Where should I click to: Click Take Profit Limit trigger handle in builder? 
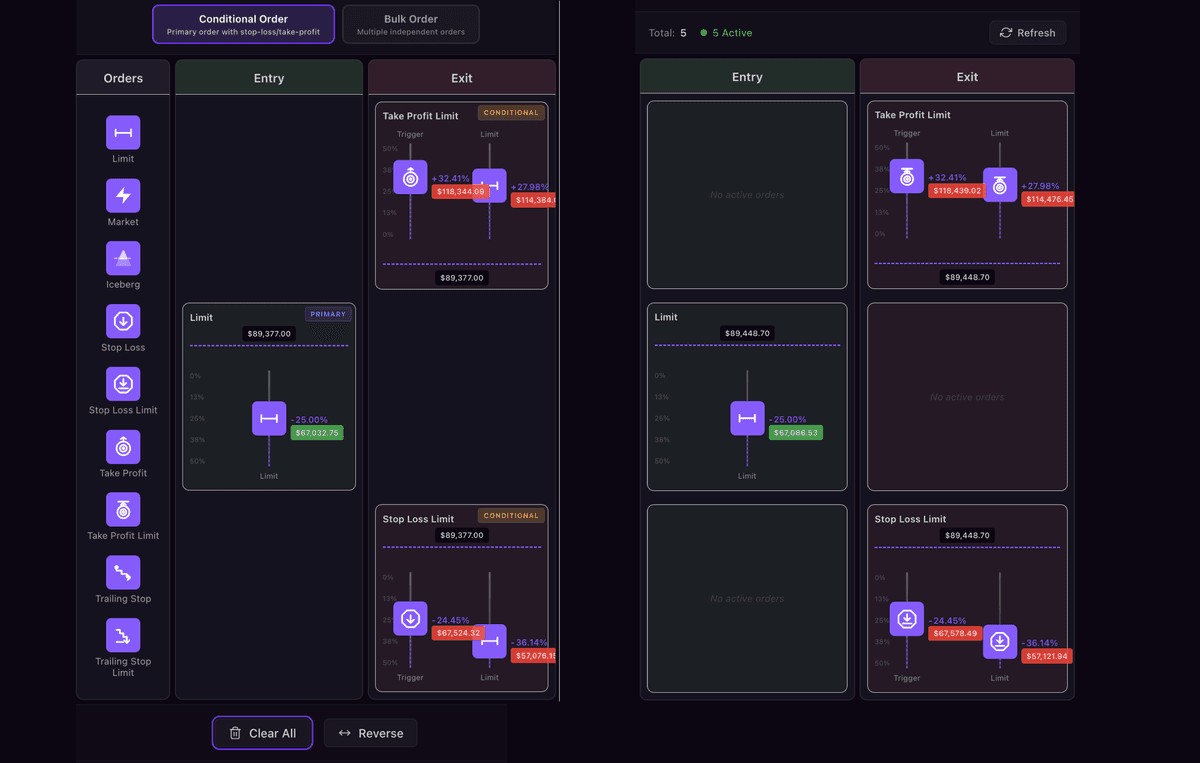pyautogui.click(x=410, y=177)
